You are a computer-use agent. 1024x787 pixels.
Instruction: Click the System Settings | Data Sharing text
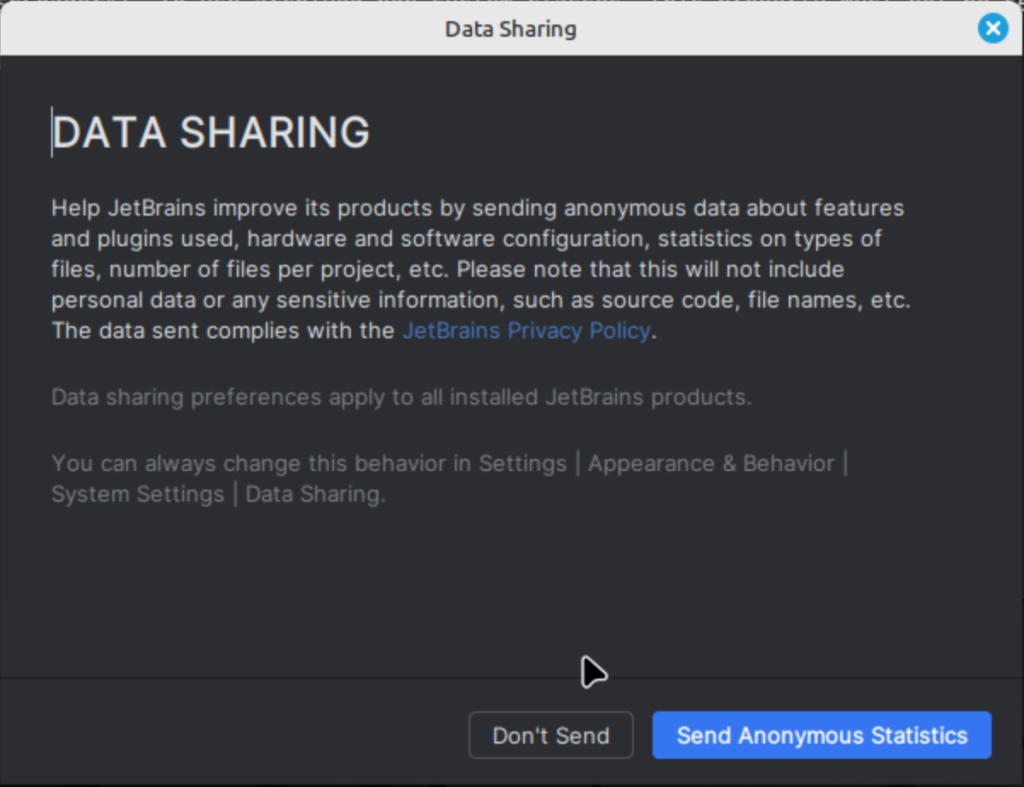click(x=219, y=493)
